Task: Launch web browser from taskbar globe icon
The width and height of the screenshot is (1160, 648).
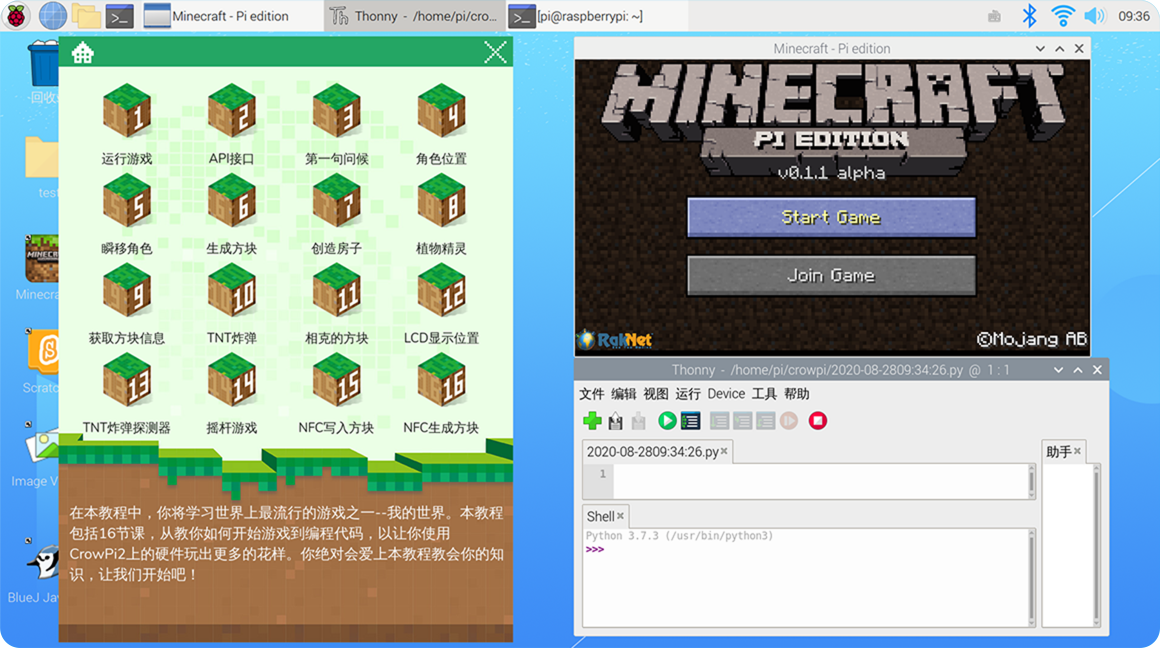Action: pyautogui.click(x=53, y=16)
